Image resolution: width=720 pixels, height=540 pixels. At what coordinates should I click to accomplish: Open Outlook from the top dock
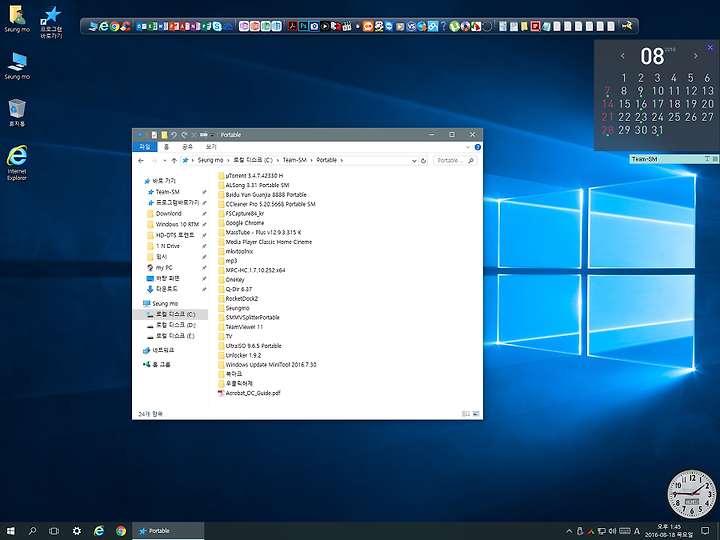click(x=141, y=26)
